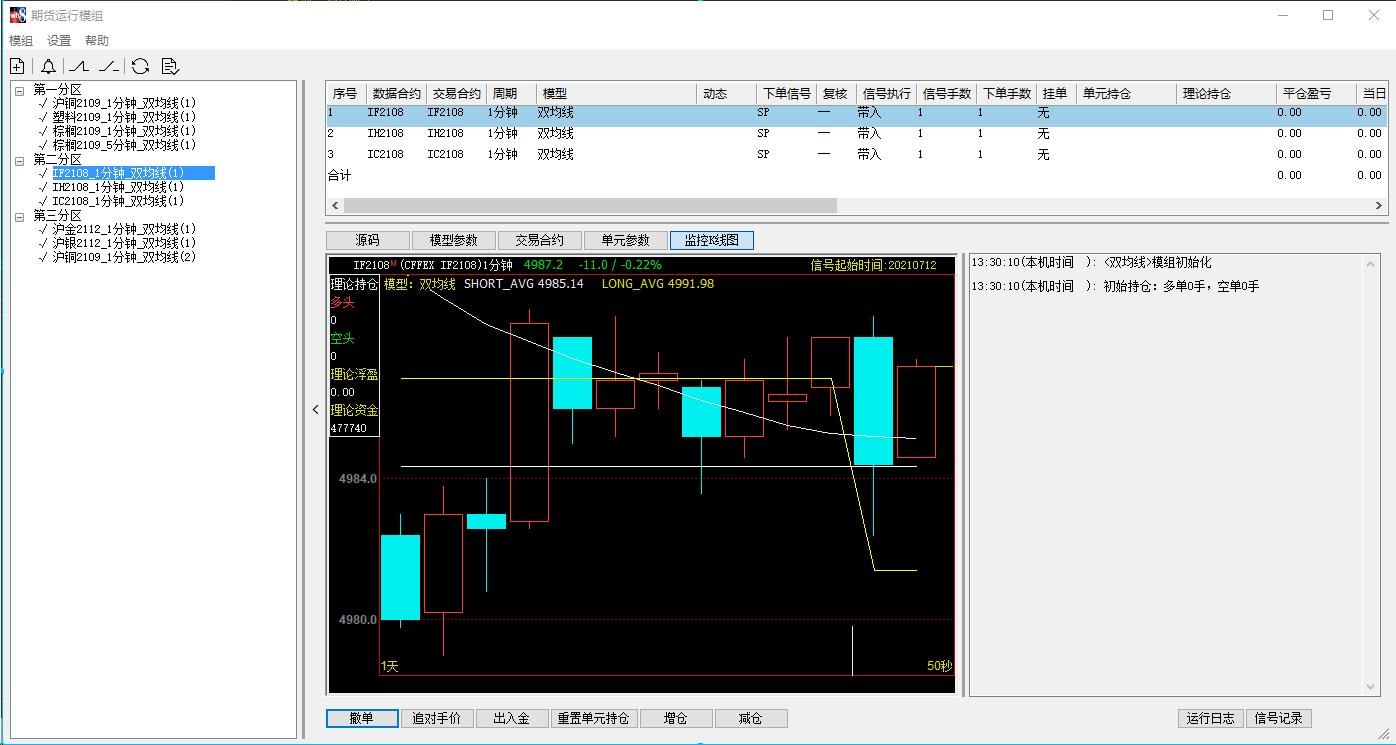
Task: Open the 帮助 menu
Action: pyautogui.click(x=97, y=41)
